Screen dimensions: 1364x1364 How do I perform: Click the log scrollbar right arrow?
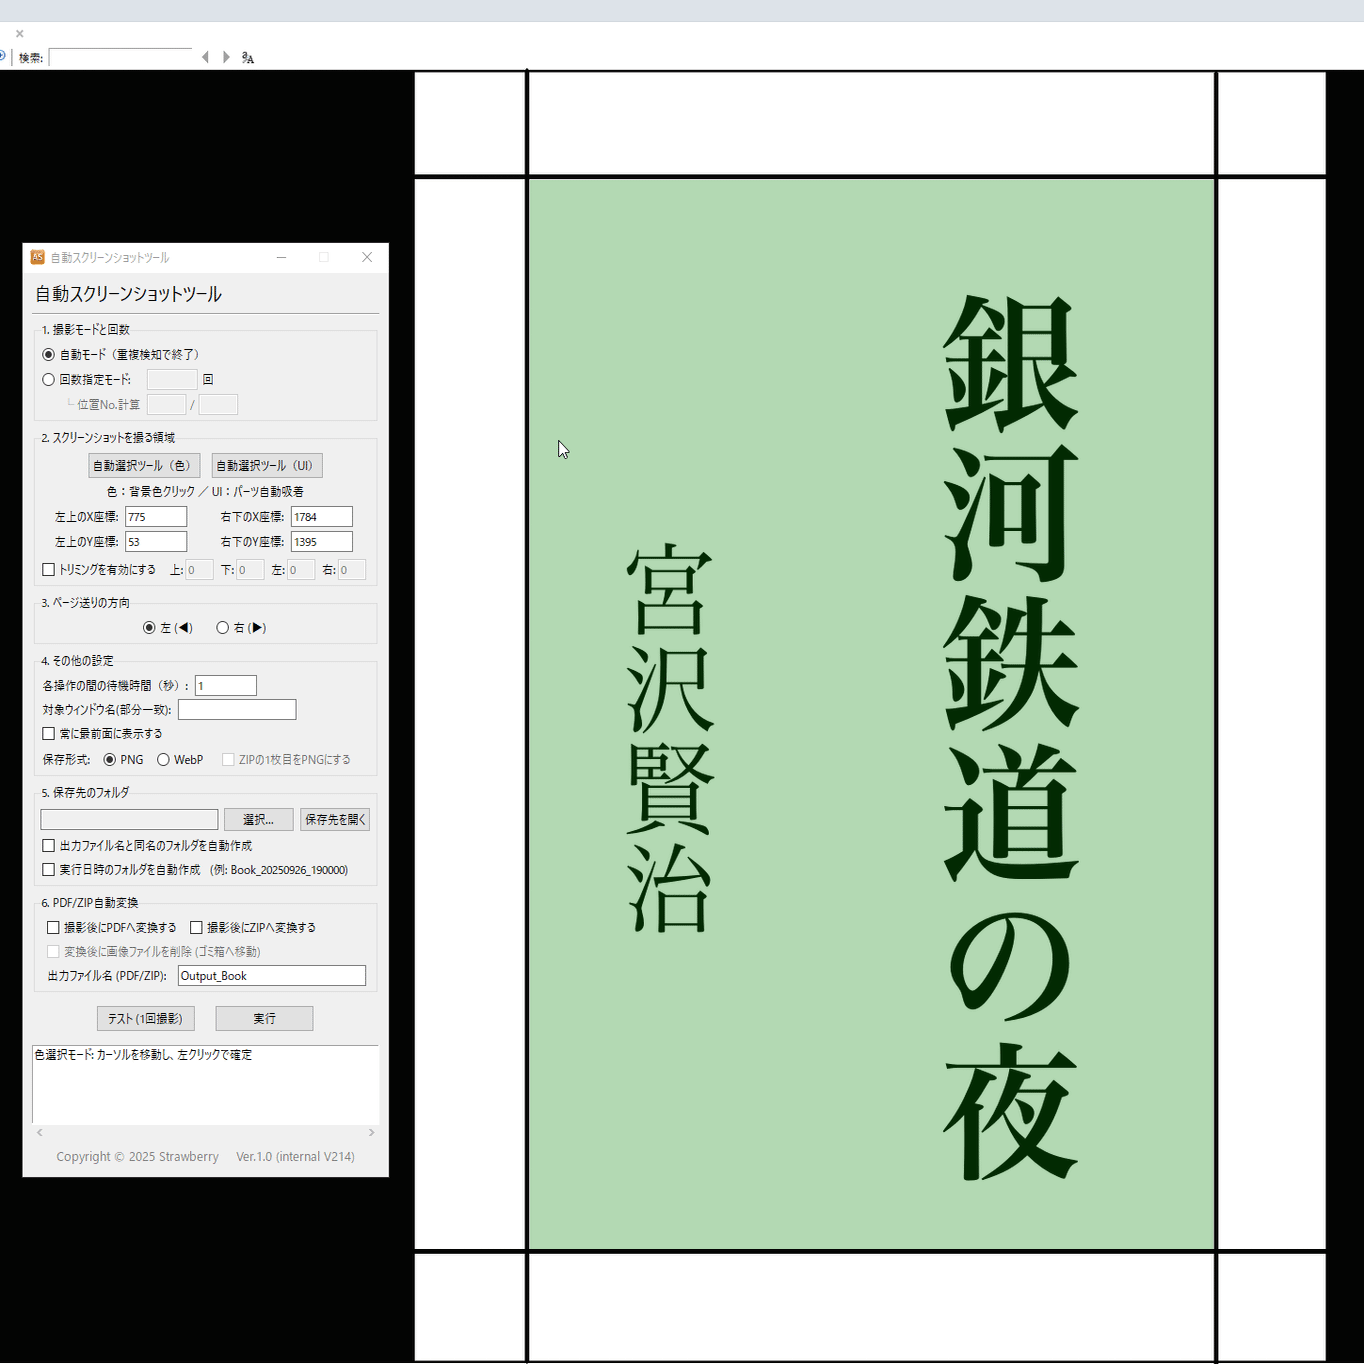(x=371, y=1132)
